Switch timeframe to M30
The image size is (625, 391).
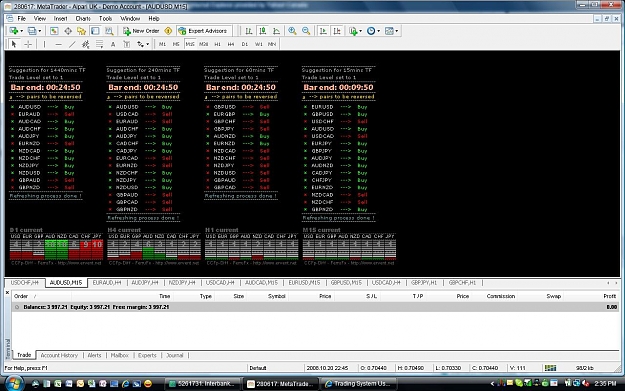point(204,44)
